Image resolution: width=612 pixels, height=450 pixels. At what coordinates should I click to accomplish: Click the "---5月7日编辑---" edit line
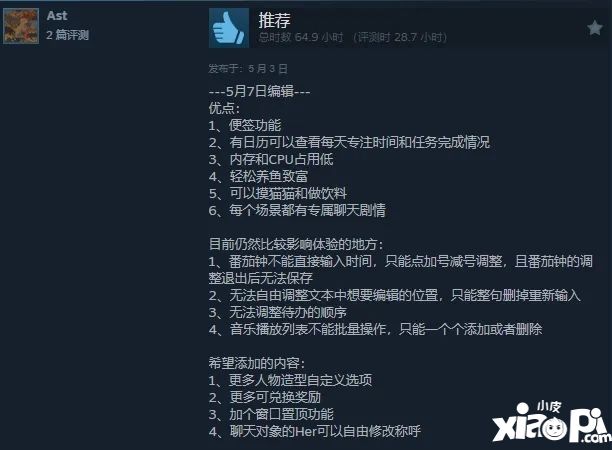pyautogui.click(x=260, y=91)
